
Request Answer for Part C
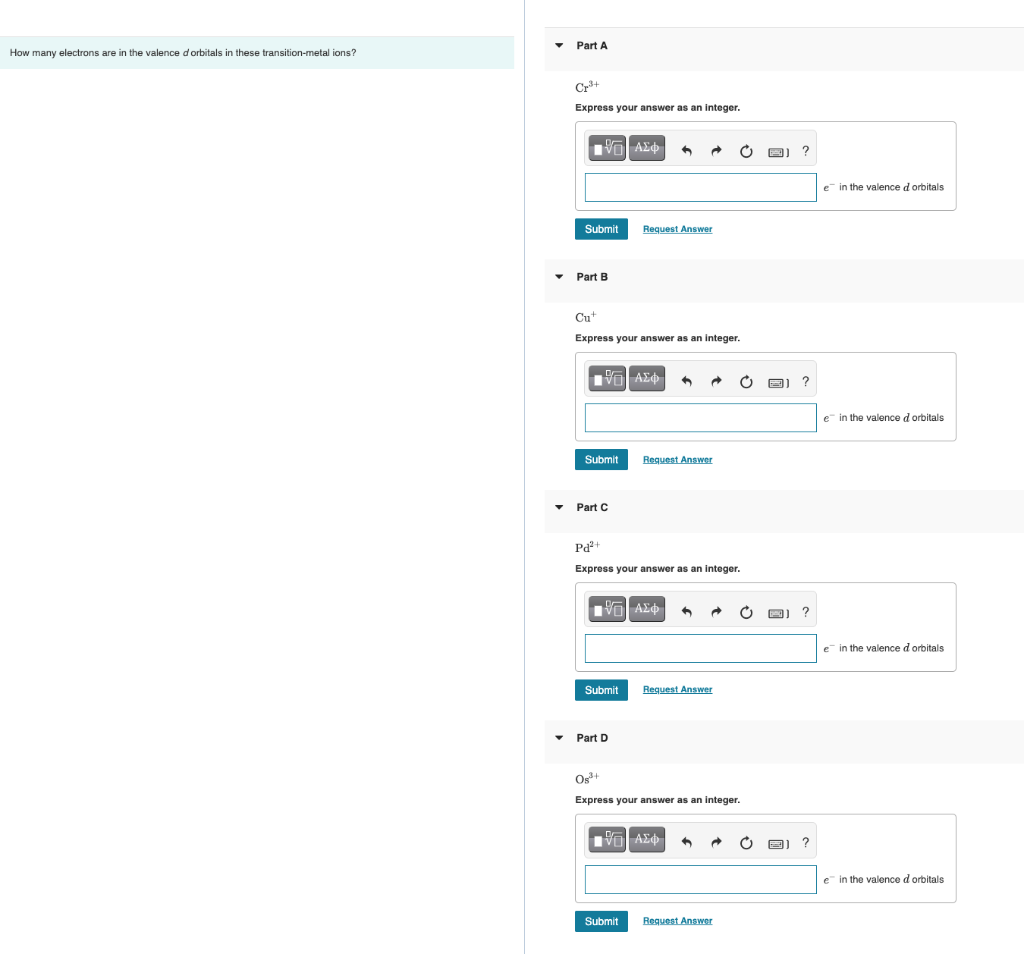tap(677, 690)
